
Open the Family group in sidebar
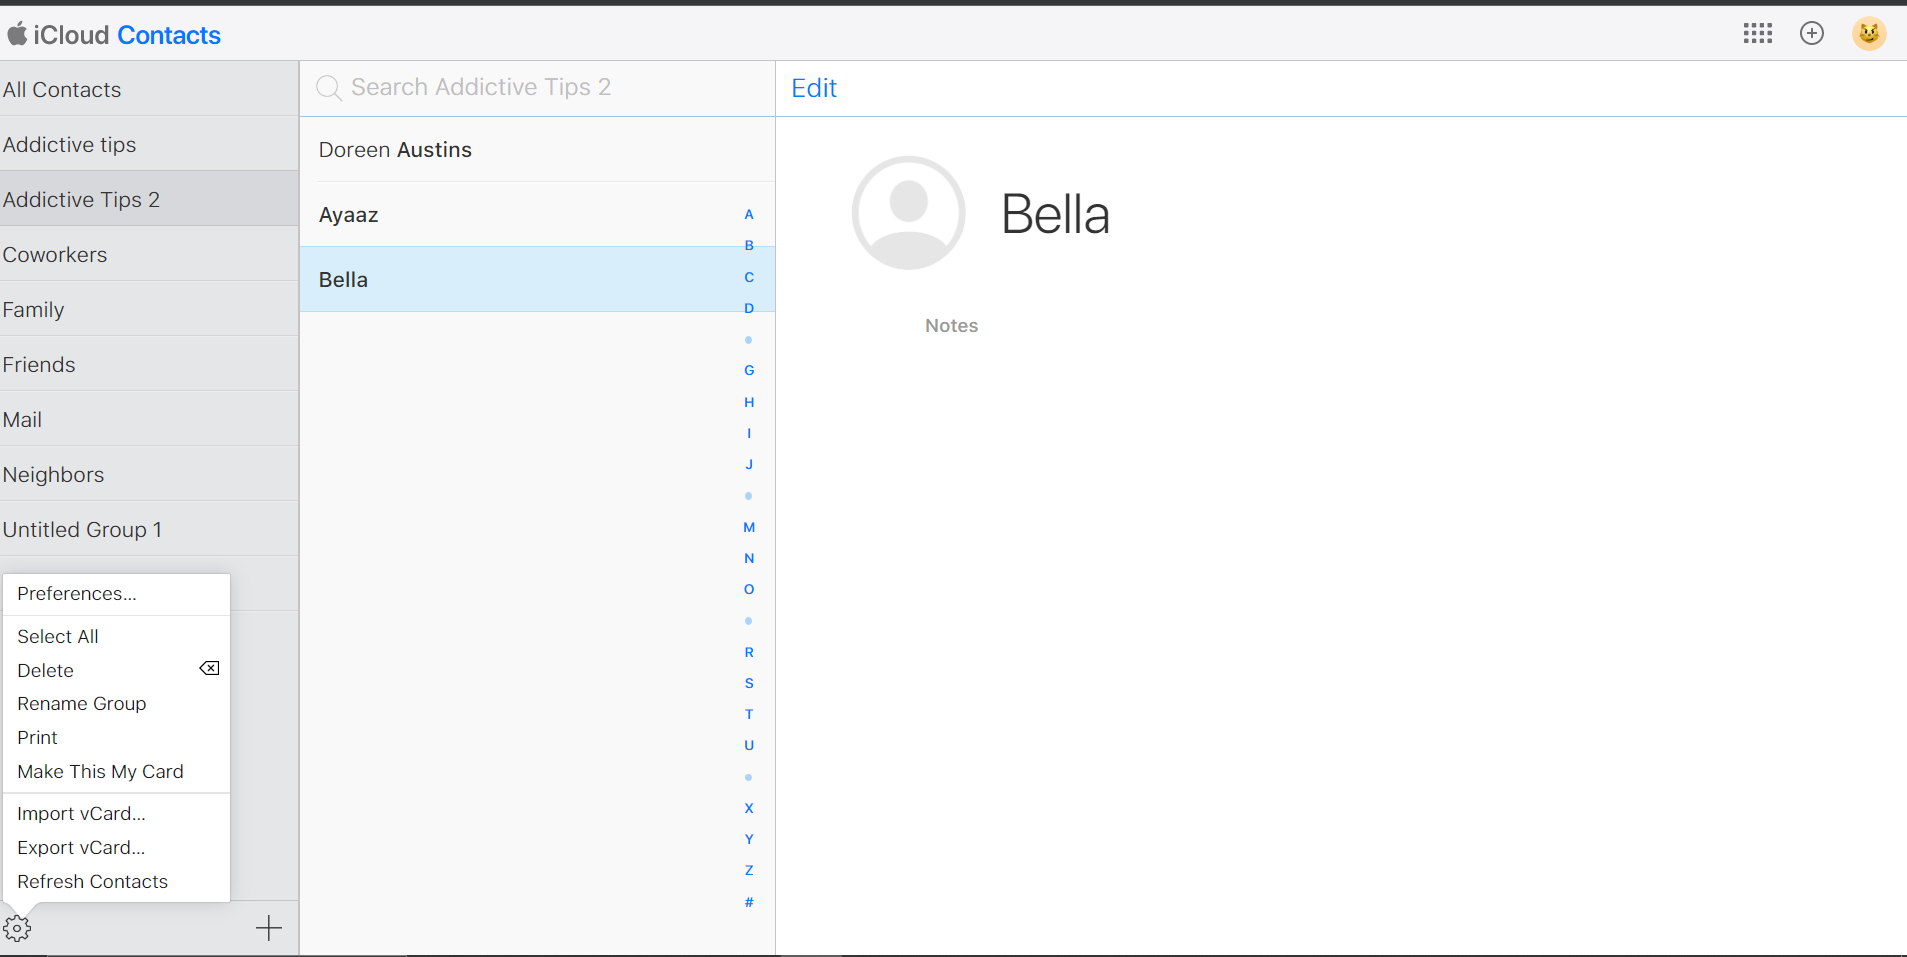tap(34, 310)
